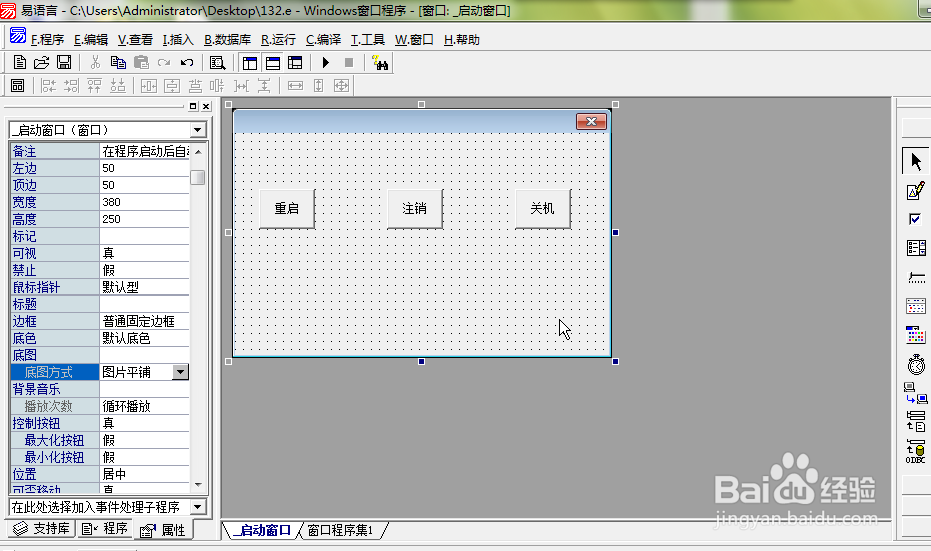Open the W.窗口 menu

pyautogui.click(x=414, y=40)
